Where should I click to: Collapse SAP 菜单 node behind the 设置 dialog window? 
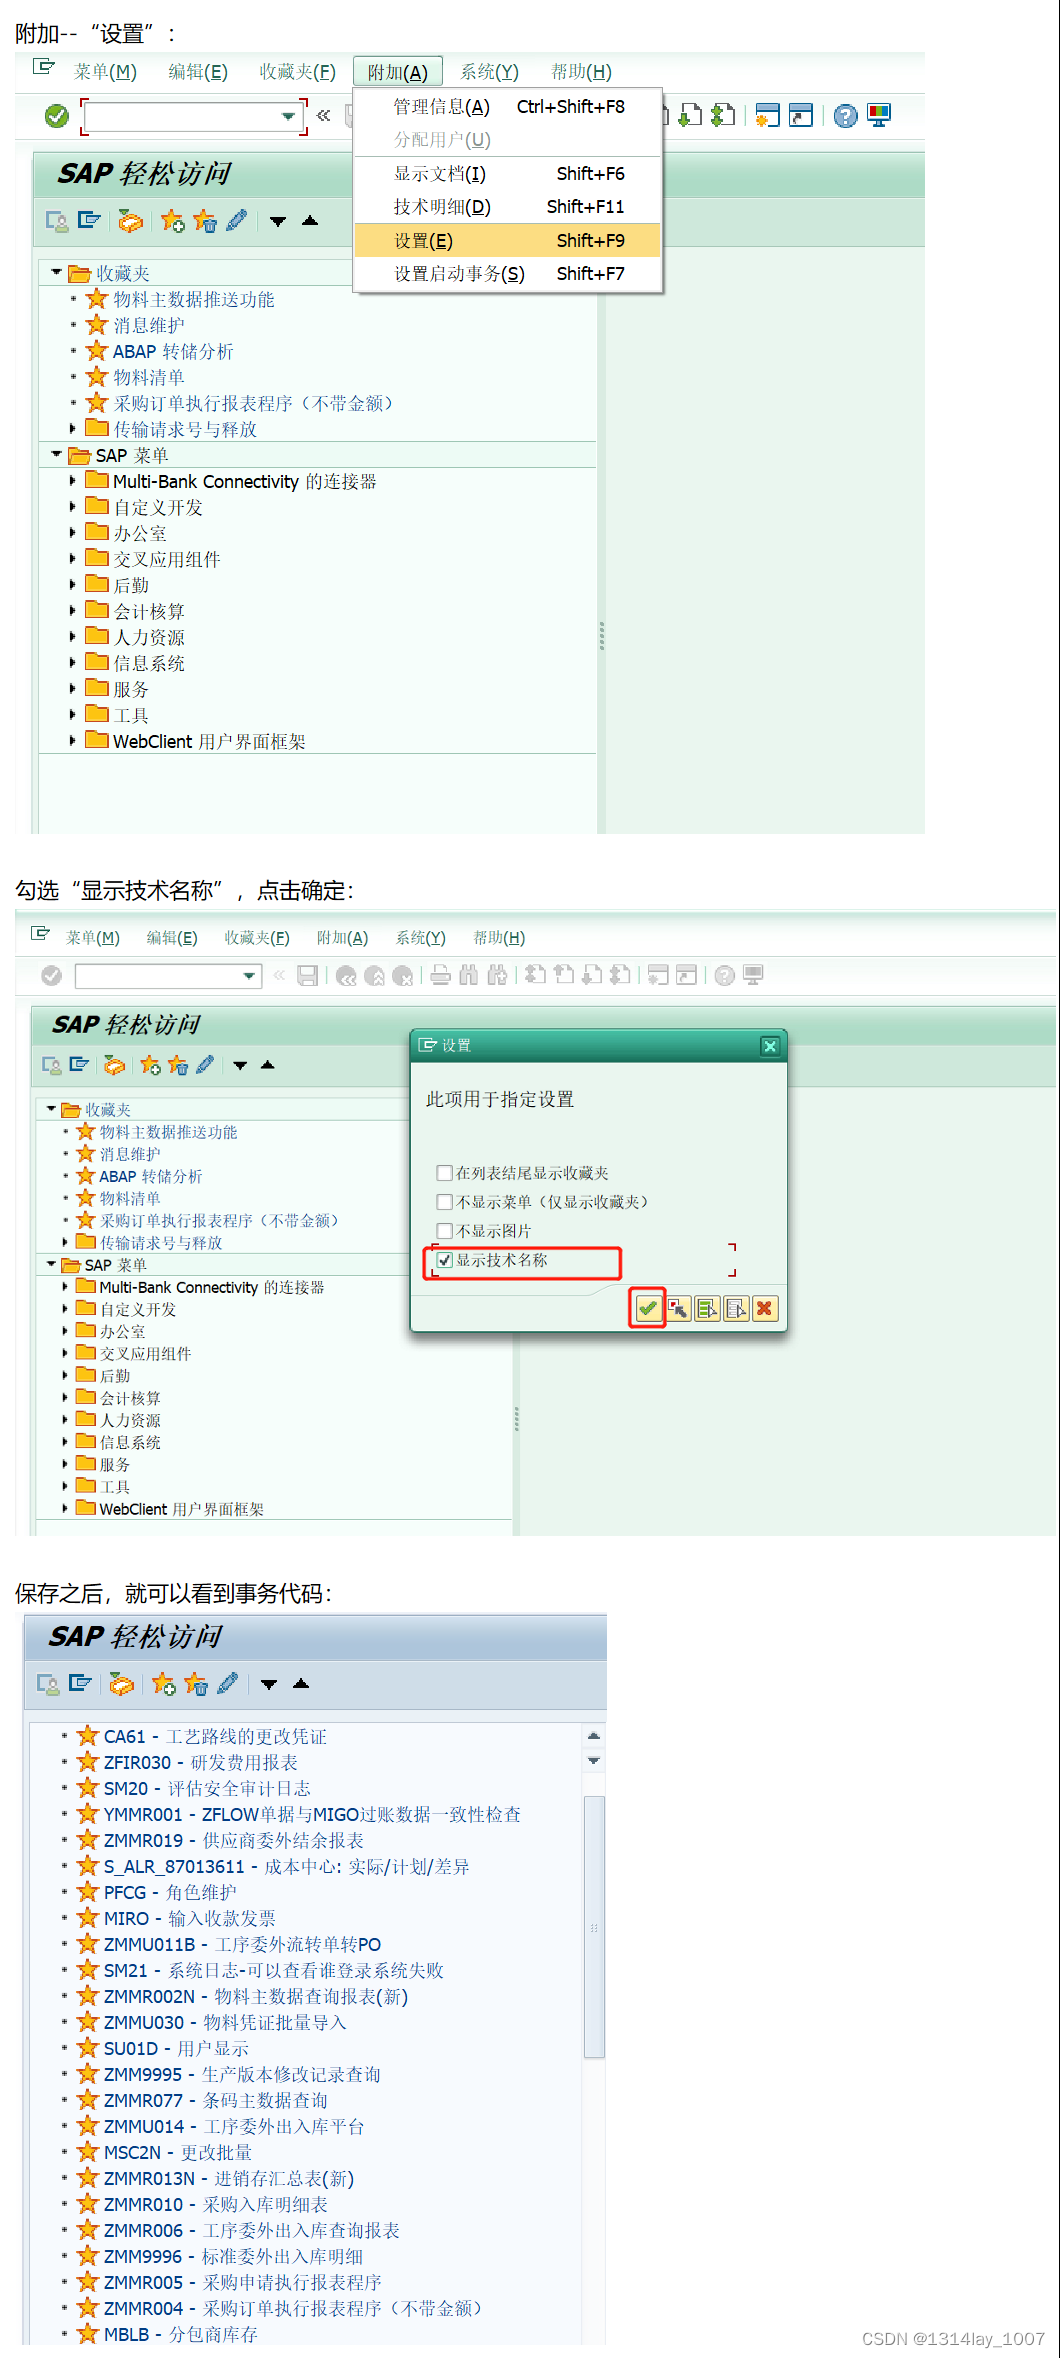(x=51, y=1265)
